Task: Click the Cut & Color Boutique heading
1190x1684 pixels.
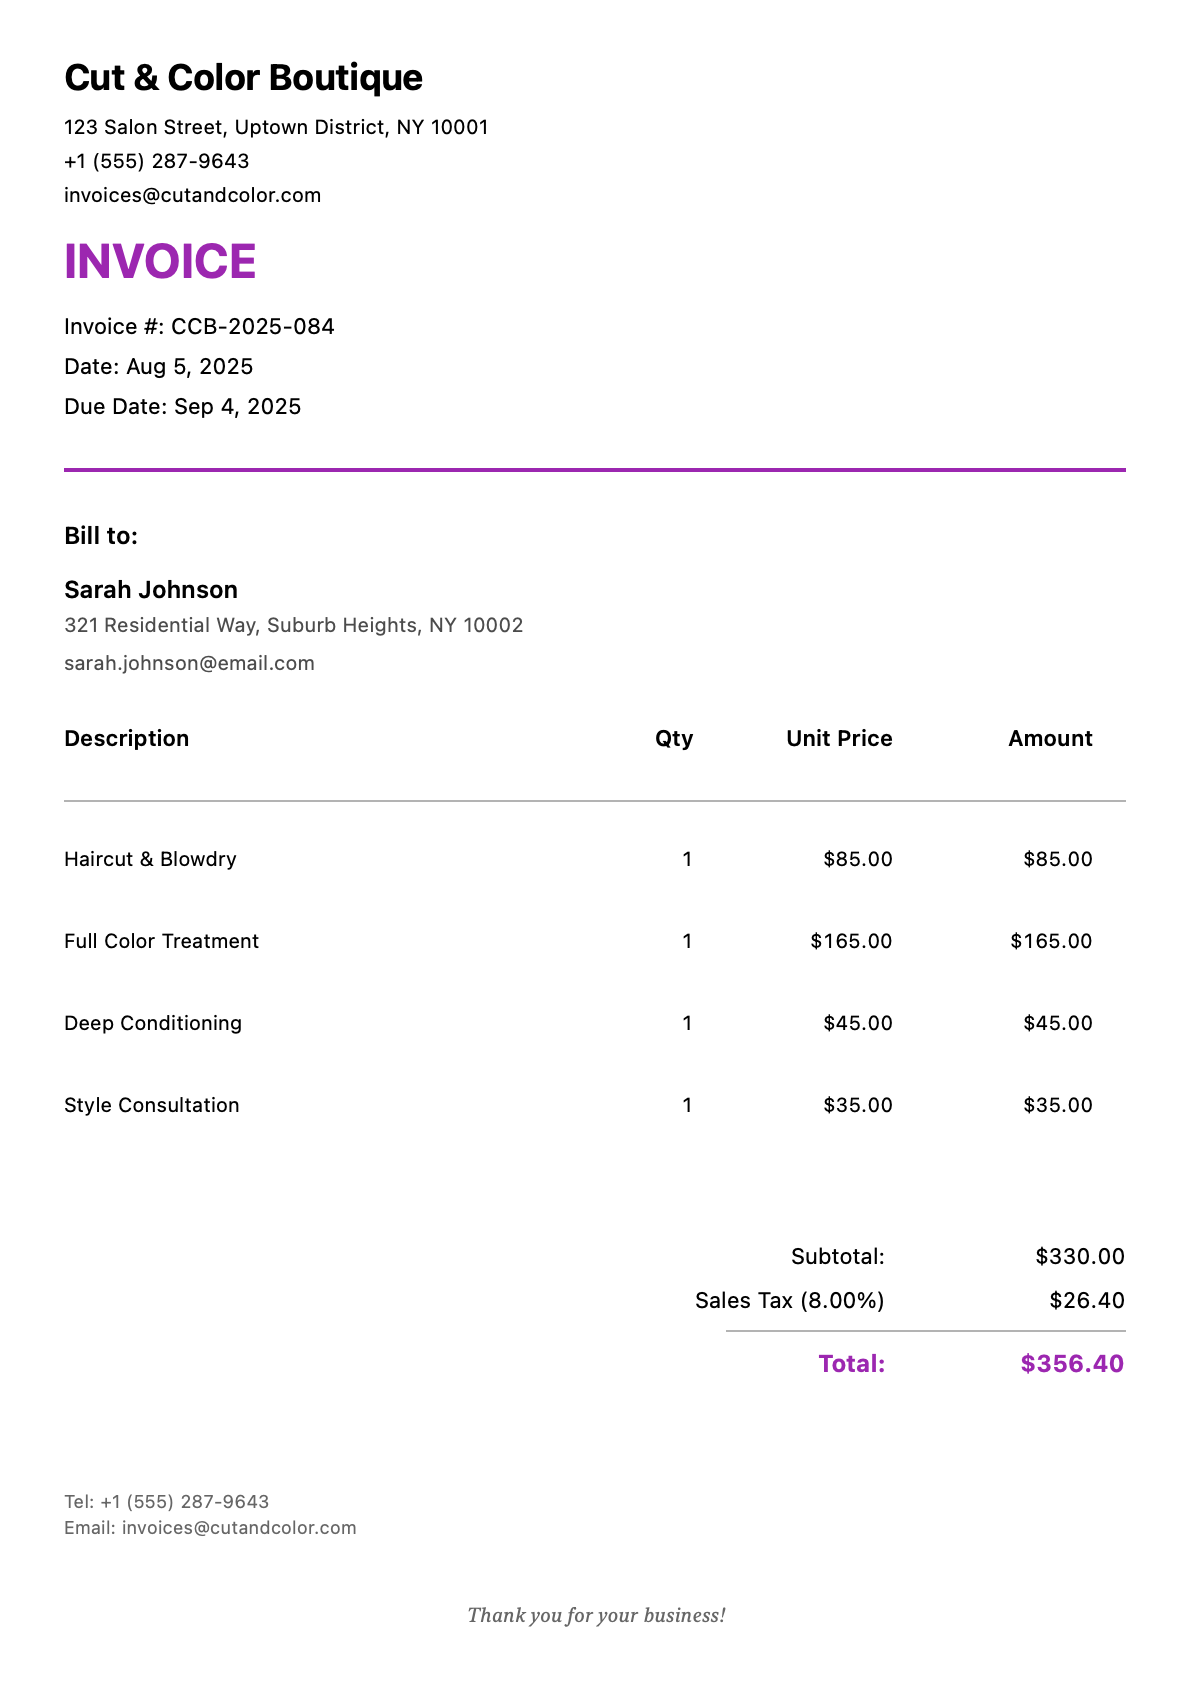Action: [x=243, y=78]
